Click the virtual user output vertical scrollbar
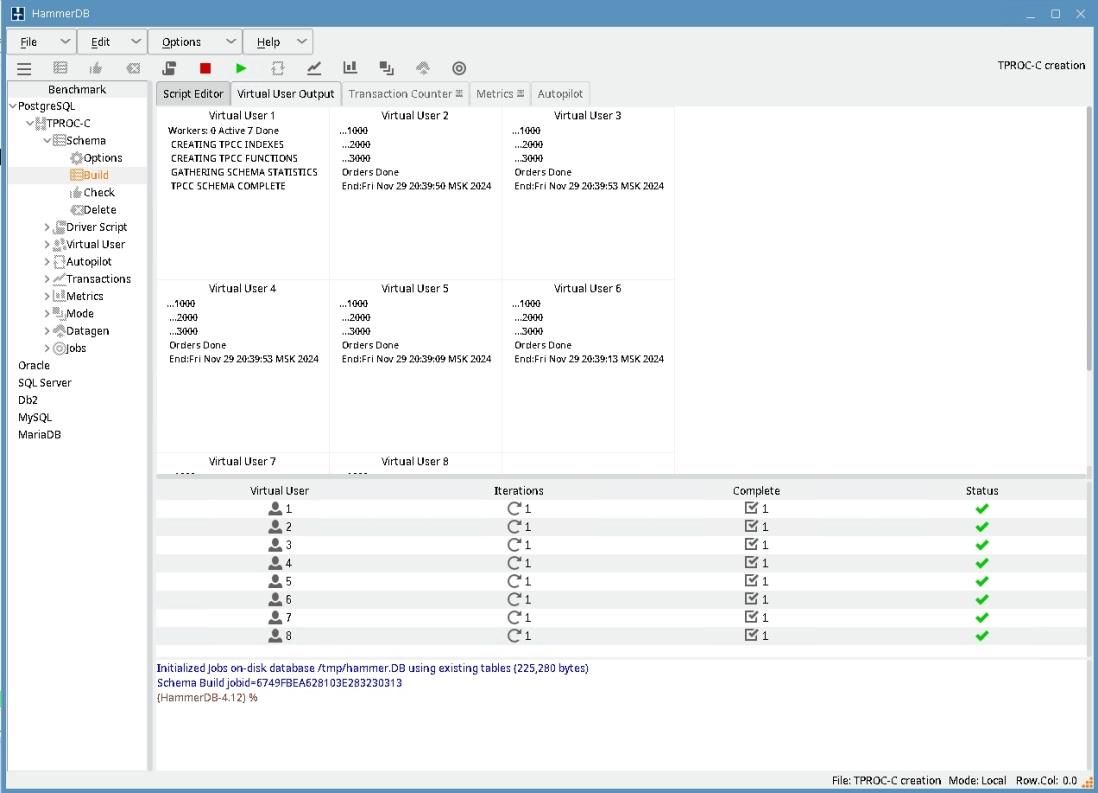 coord(1091,240)
